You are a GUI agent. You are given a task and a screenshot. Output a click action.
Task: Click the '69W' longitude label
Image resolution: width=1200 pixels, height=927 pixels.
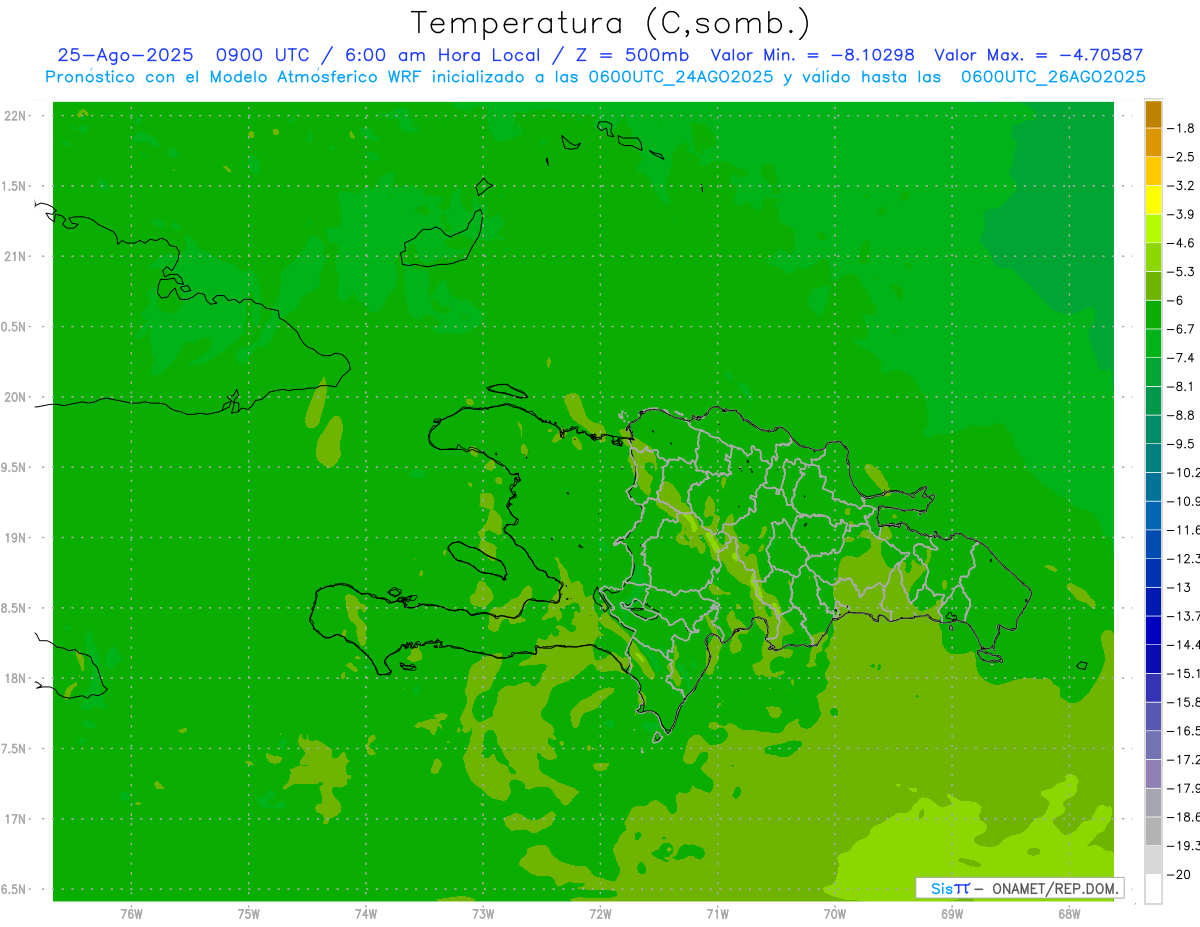click(x=952, y=914)
